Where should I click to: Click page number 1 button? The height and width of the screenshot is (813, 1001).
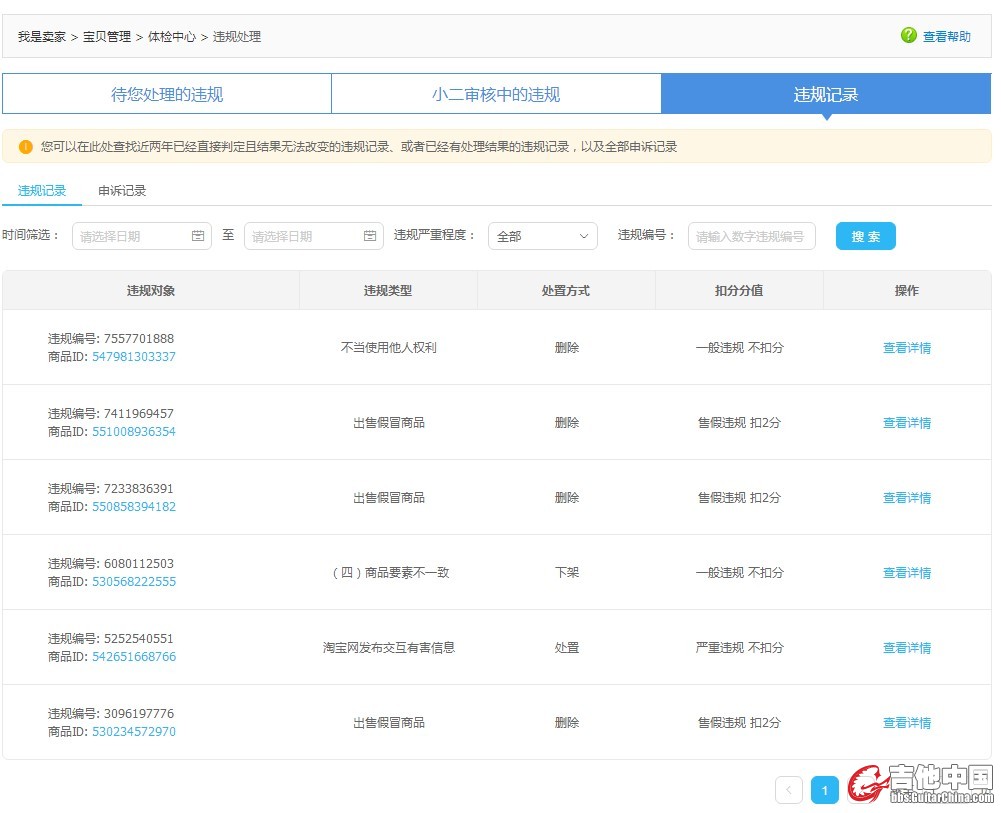[824, 790]
